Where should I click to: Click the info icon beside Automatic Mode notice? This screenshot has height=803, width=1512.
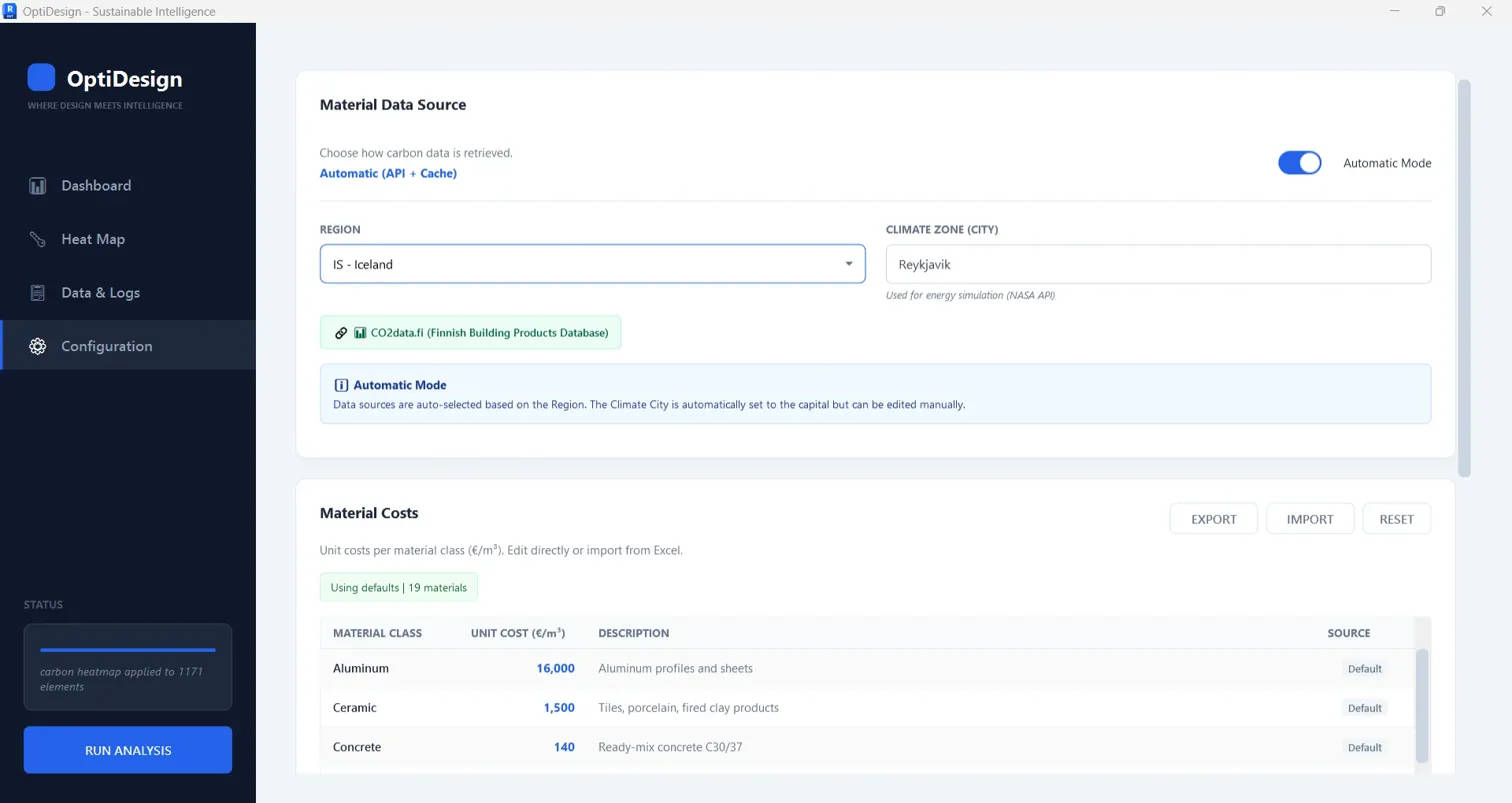tap(341, 385)
